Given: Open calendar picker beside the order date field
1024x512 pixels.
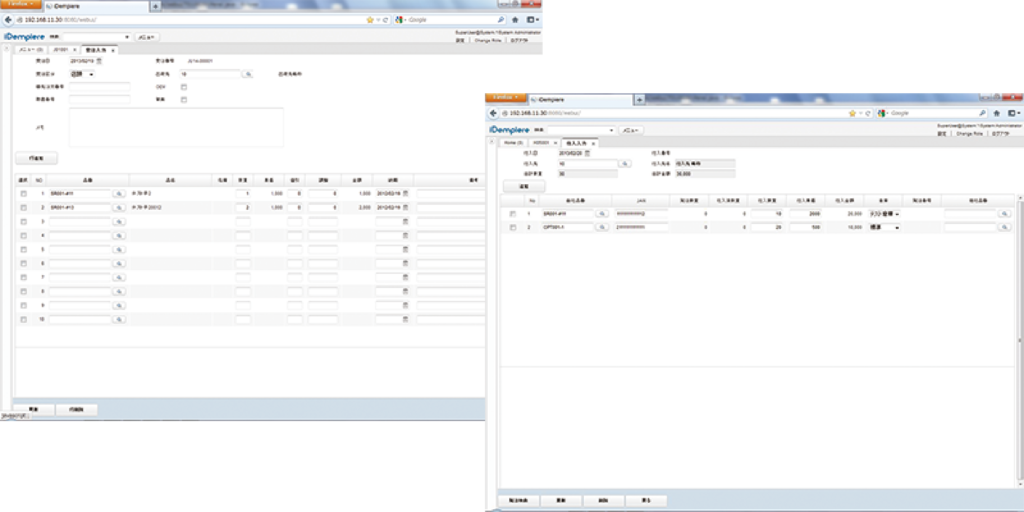Looking at the screenshot, I should (101, 62).
